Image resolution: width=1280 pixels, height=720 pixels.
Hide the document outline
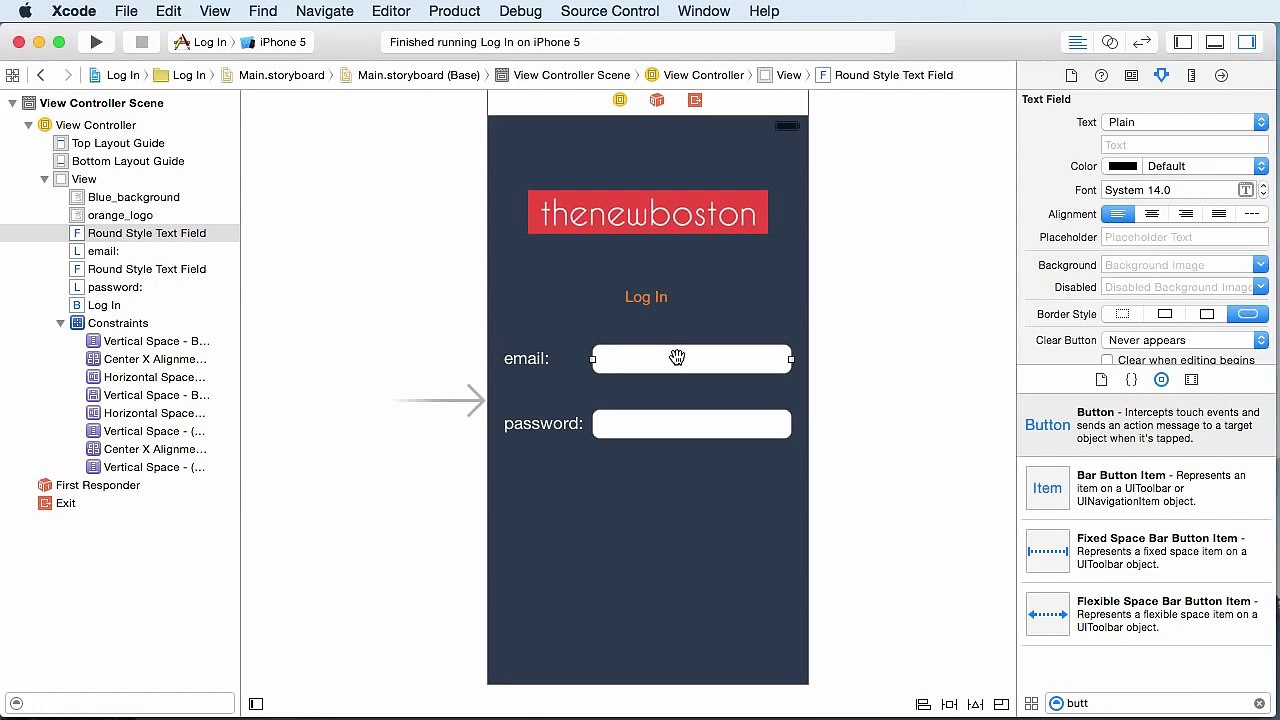click(x=256, y=704)
